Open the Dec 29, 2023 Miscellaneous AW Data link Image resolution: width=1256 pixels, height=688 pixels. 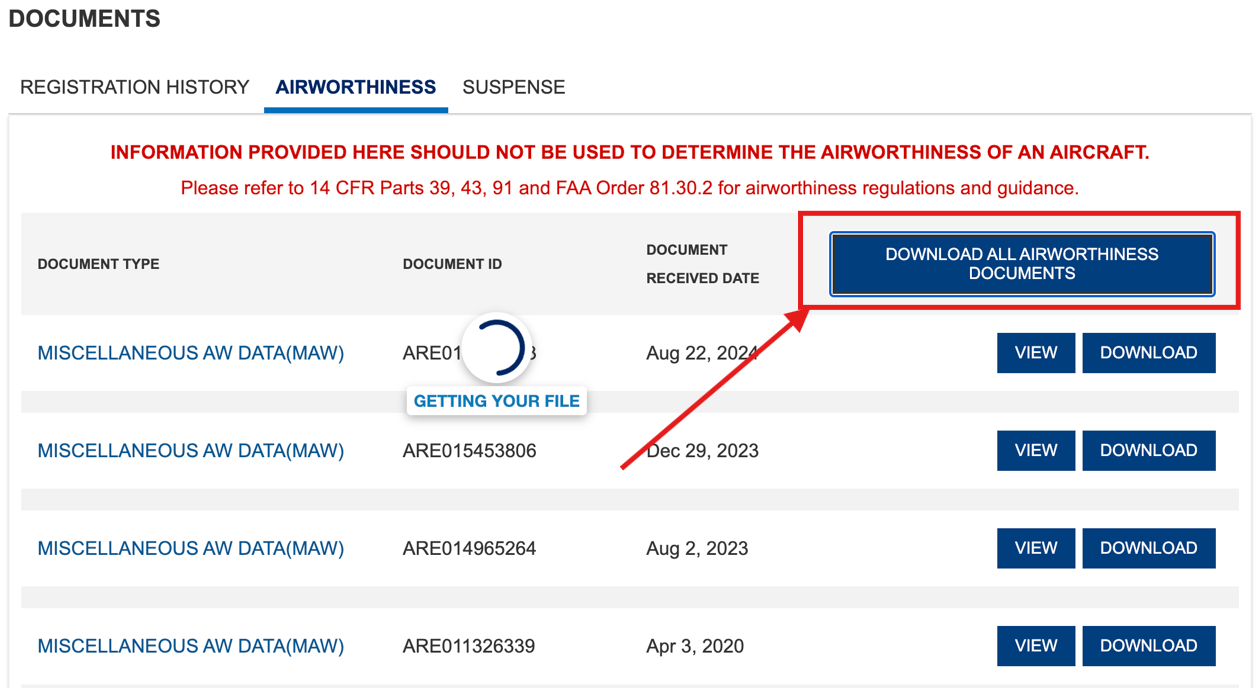click(x=190, y=451)
